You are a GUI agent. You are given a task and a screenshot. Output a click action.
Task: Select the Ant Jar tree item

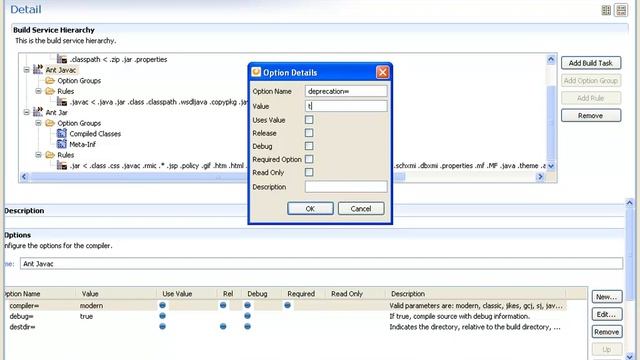pos(56,112)
